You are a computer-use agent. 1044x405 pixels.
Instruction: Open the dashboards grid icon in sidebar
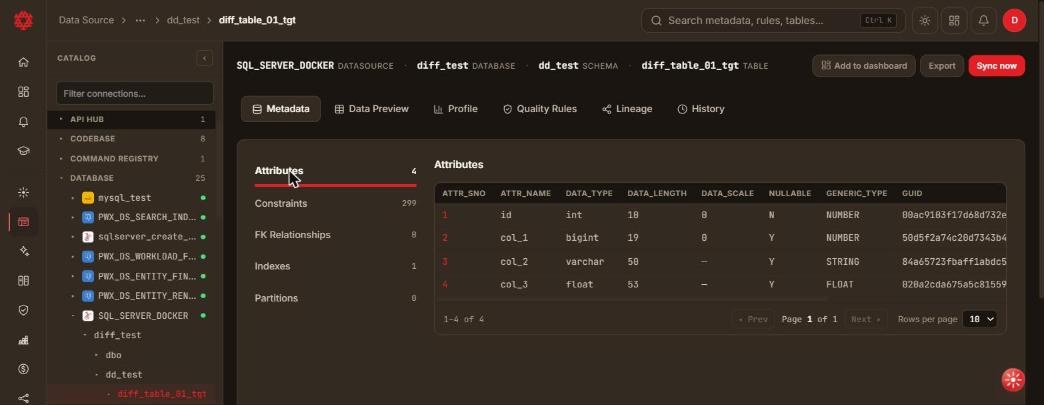pyautogui.click(x=23, y=92)
